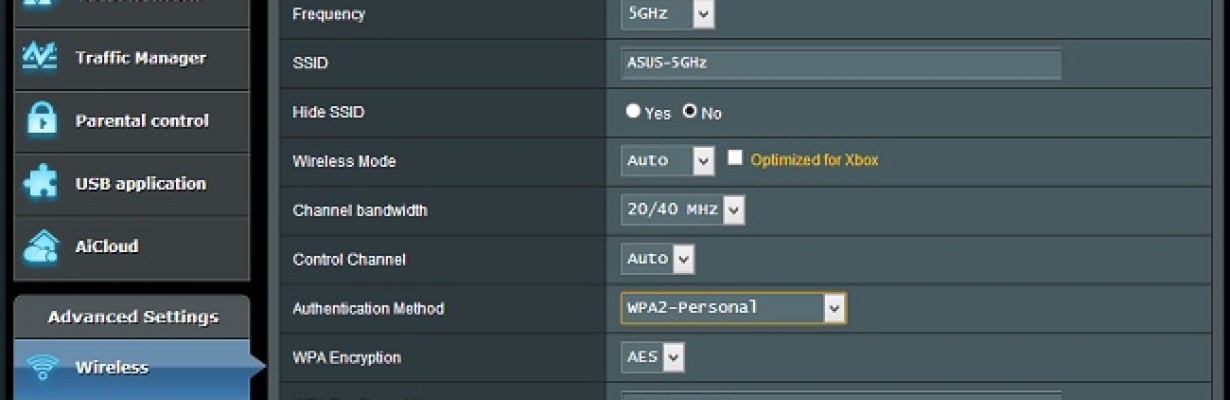Image resolution: width=1230 pixels, height=400 pixels.
Task: Open the USB application menu item
Action: click(131, 184)
